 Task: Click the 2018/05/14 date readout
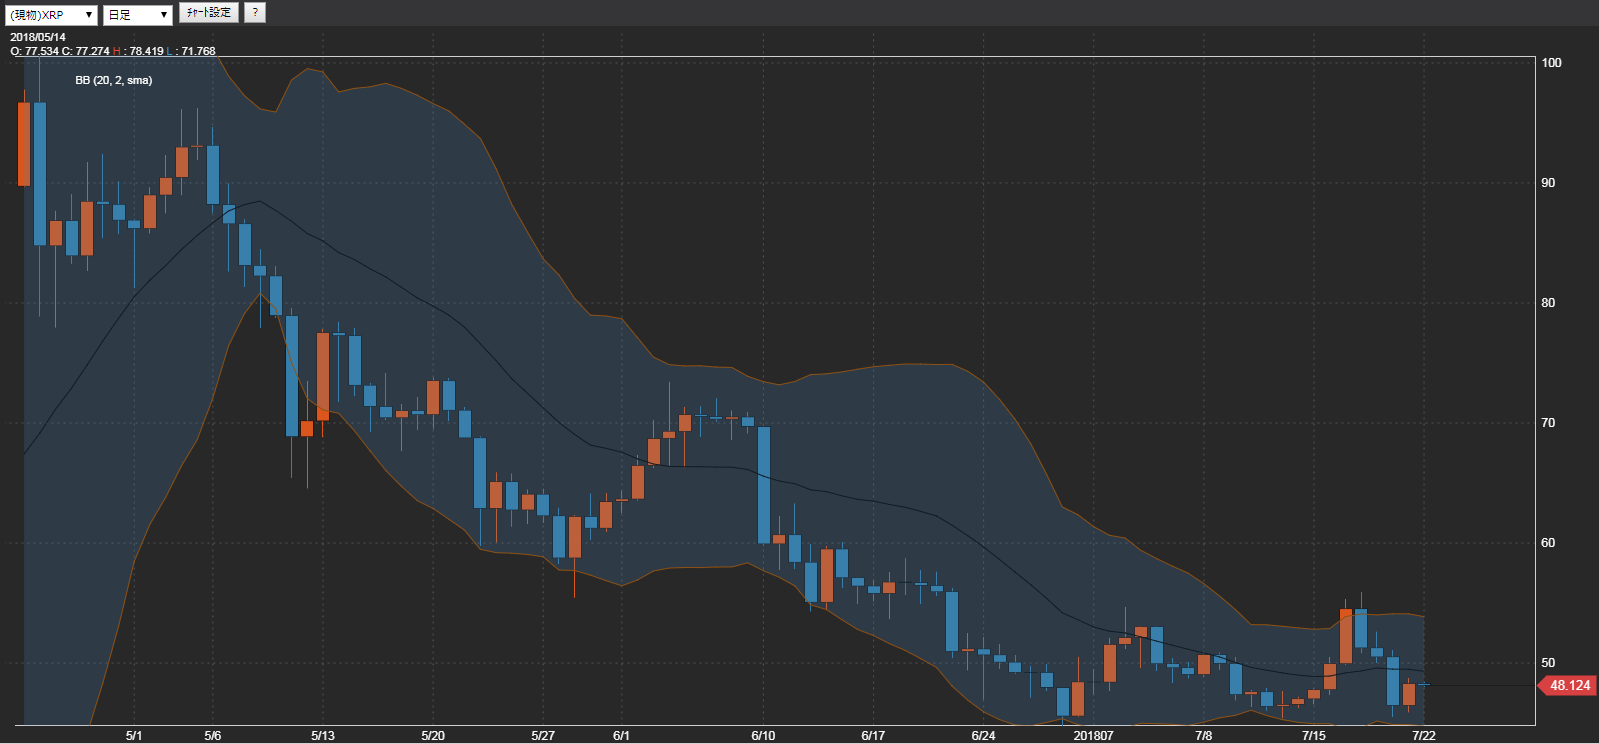click(x=38, y=37)
